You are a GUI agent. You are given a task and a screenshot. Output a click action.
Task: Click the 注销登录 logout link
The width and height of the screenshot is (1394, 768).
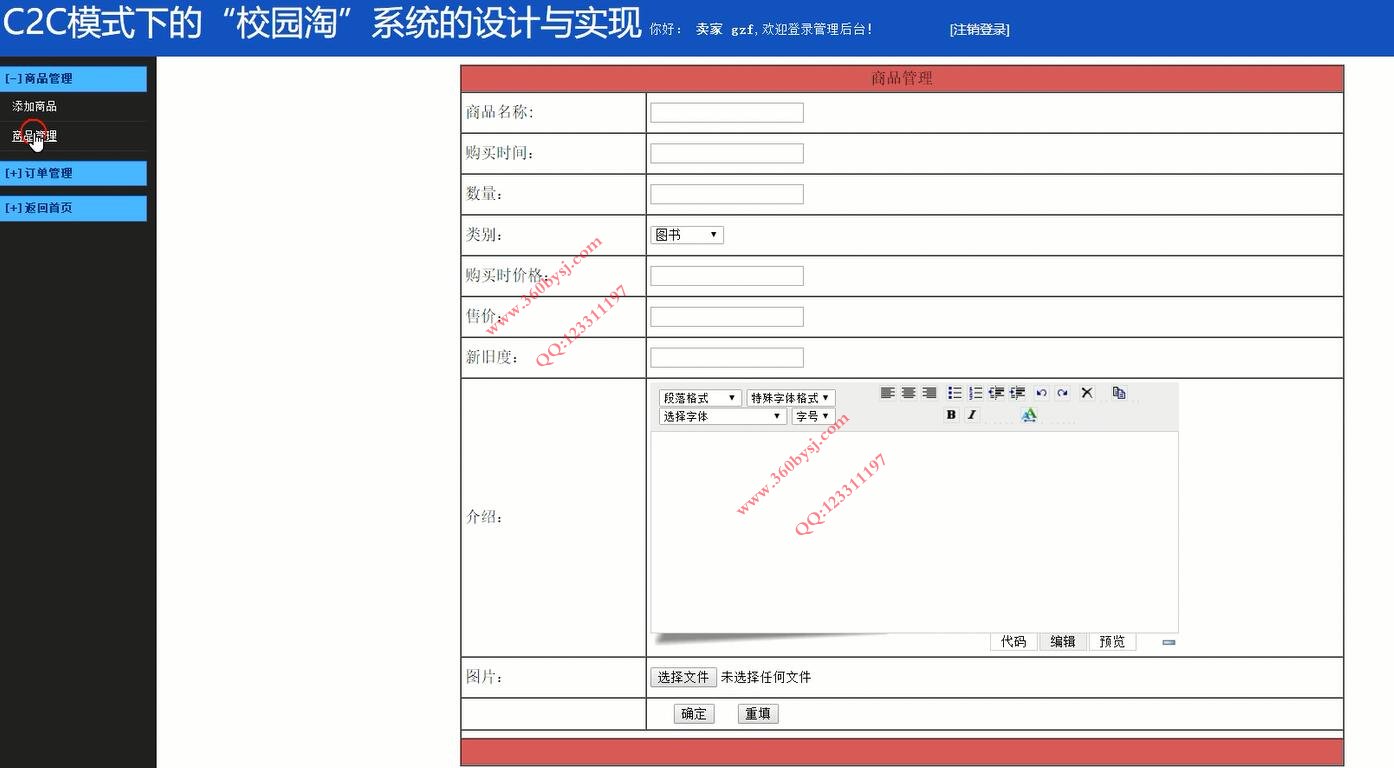pos(979,30)
